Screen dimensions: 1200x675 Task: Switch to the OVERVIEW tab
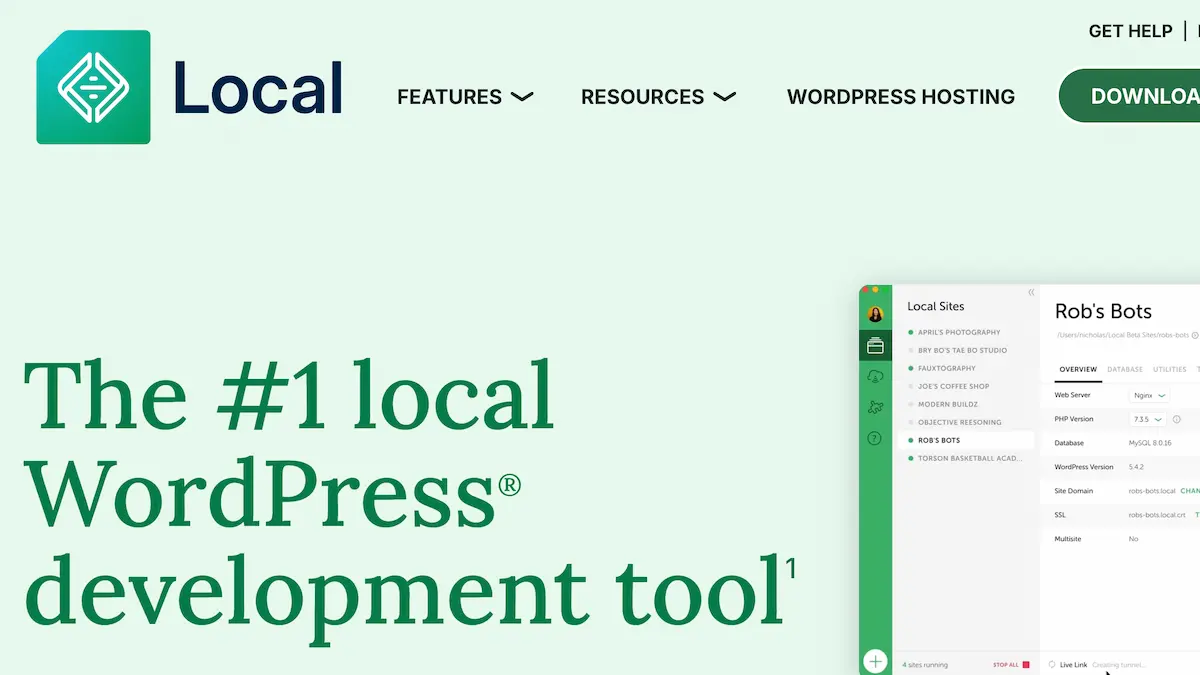pos(1078,369)
